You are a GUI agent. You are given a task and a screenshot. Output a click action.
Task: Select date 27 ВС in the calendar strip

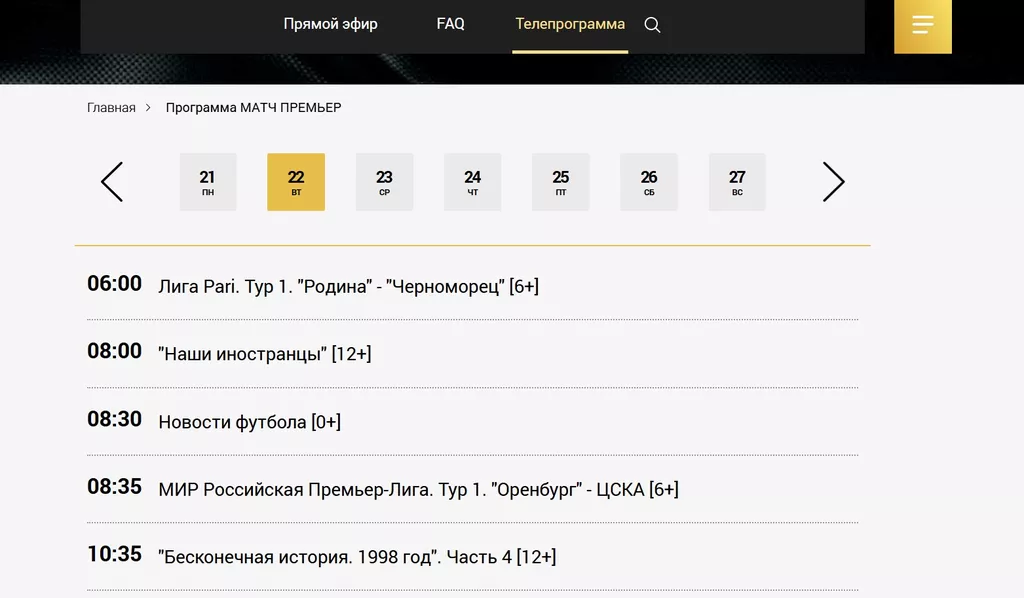[737, 181]
